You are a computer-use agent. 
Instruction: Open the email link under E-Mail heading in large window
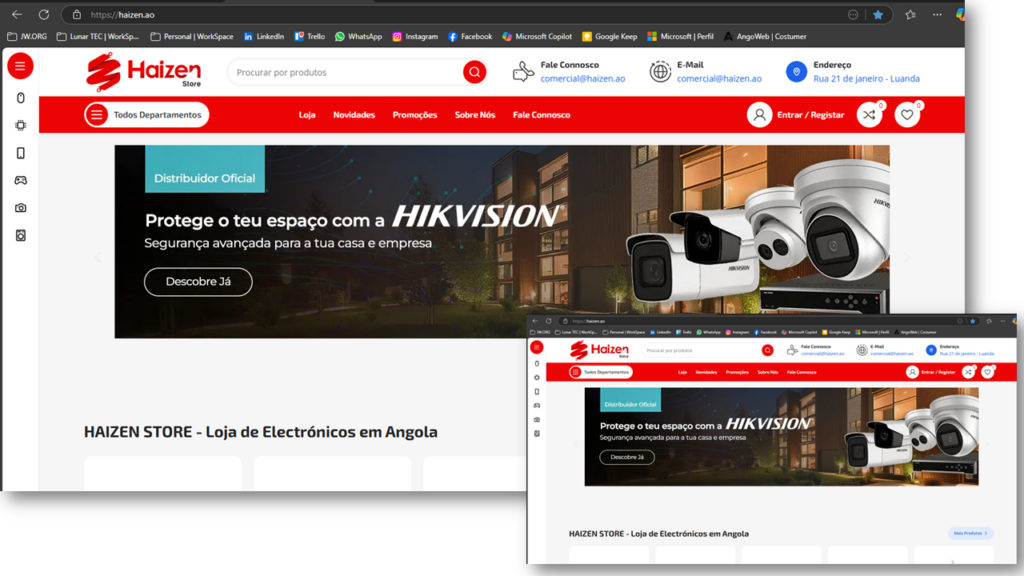(719, 79)
